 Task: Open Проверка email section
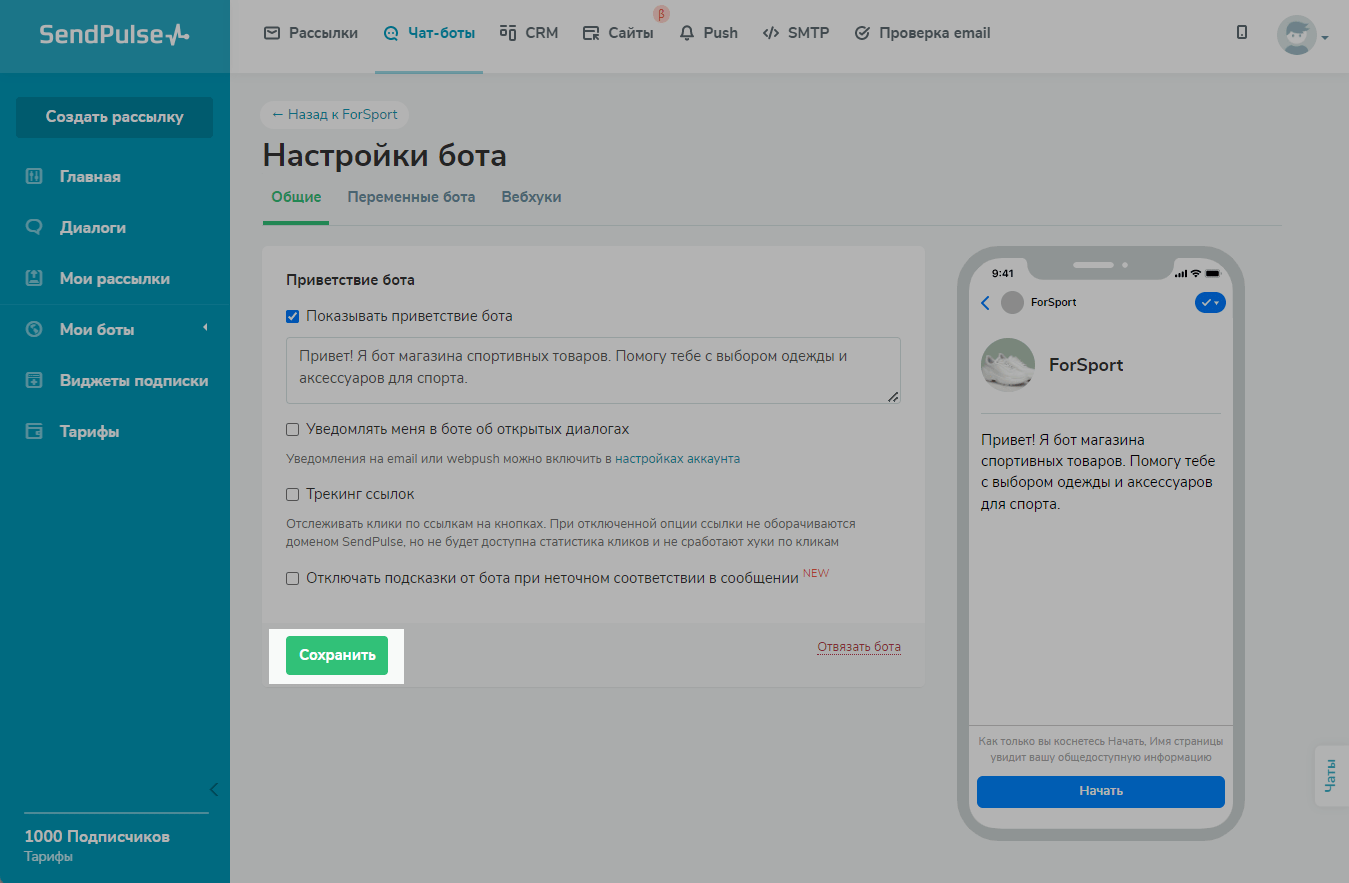point(922,33)
